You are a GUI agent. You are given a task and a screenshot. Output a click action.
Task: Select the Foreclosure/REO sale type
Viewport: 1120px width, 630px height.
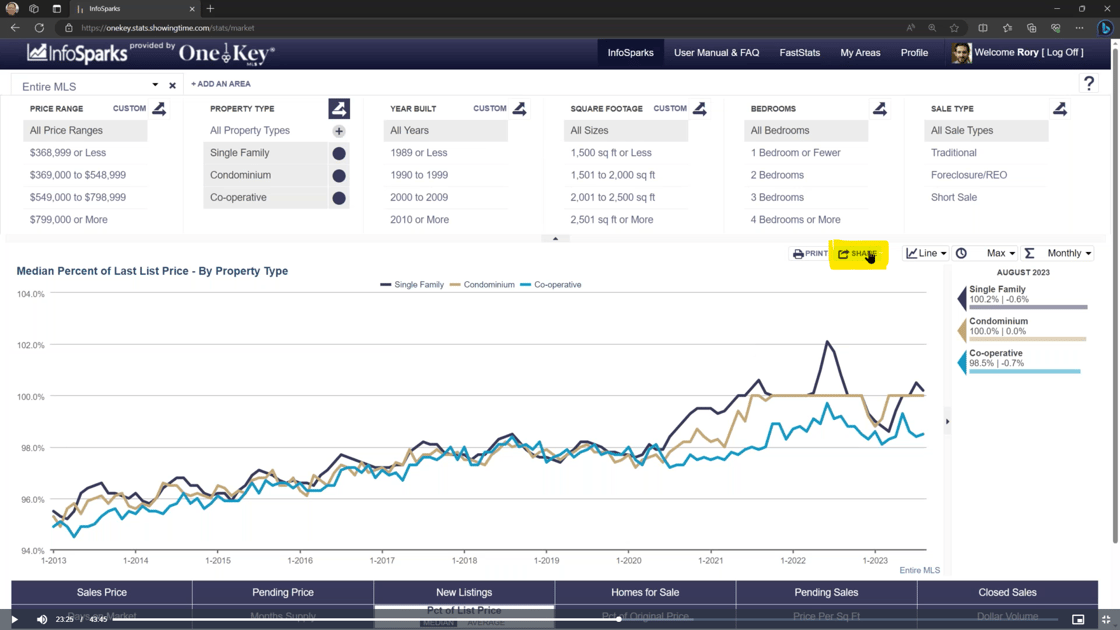(969, 175)
